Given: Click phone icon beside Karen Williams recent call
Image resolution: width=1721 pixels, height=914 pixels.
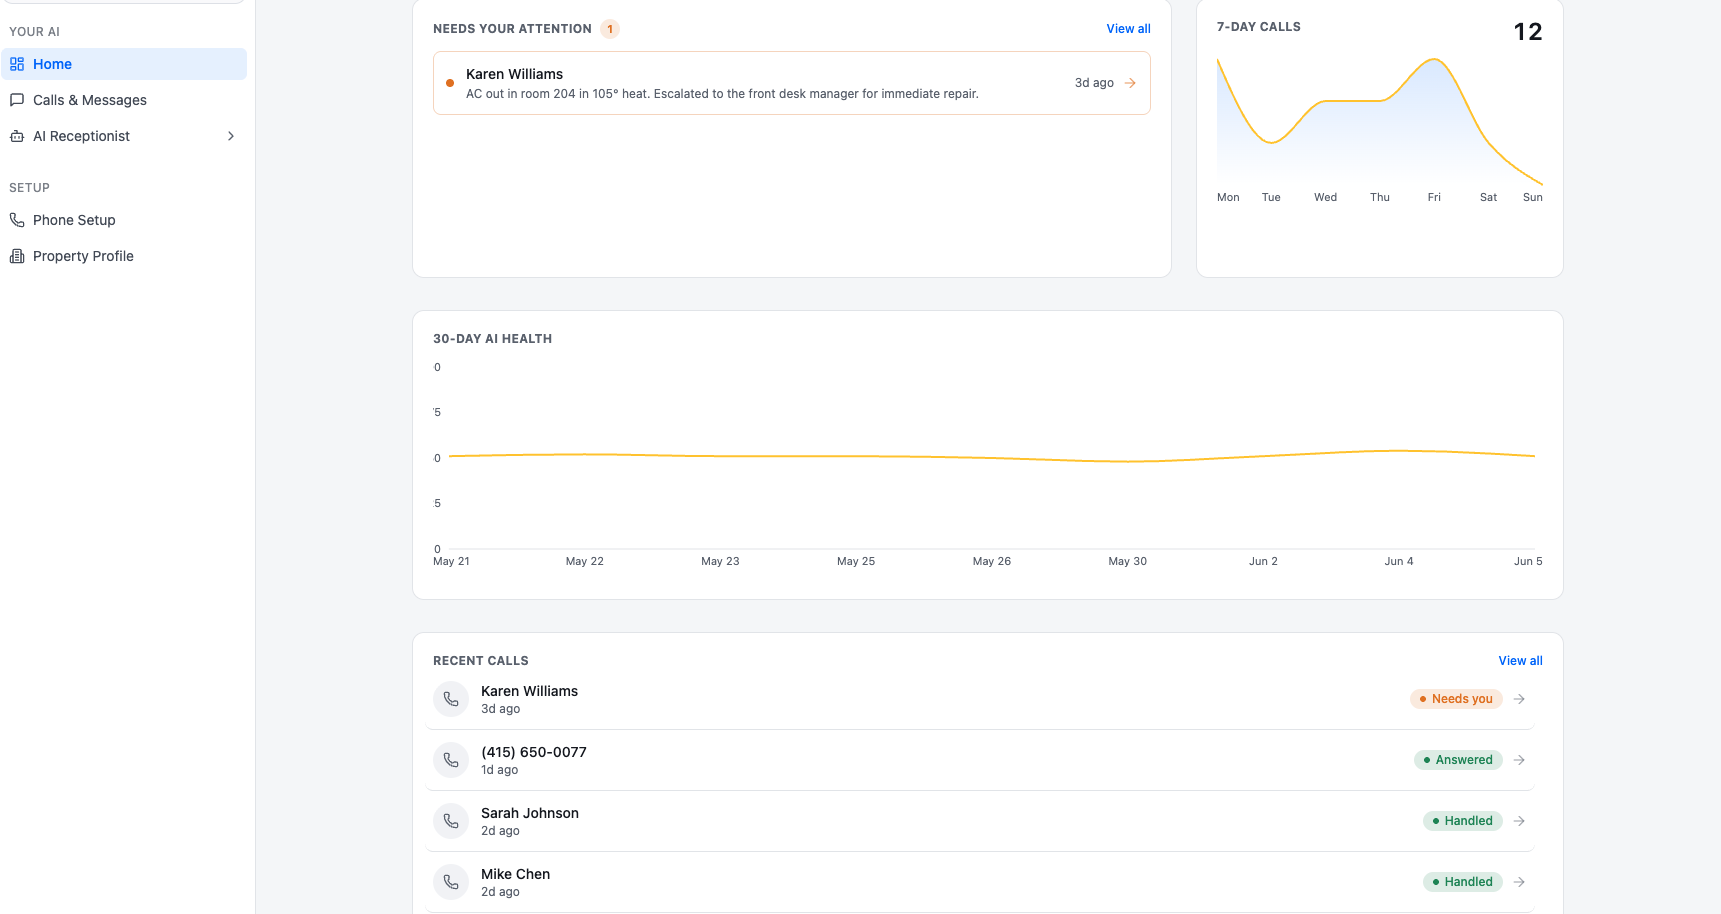Looking at the screenshot, I should click(451, 699).
